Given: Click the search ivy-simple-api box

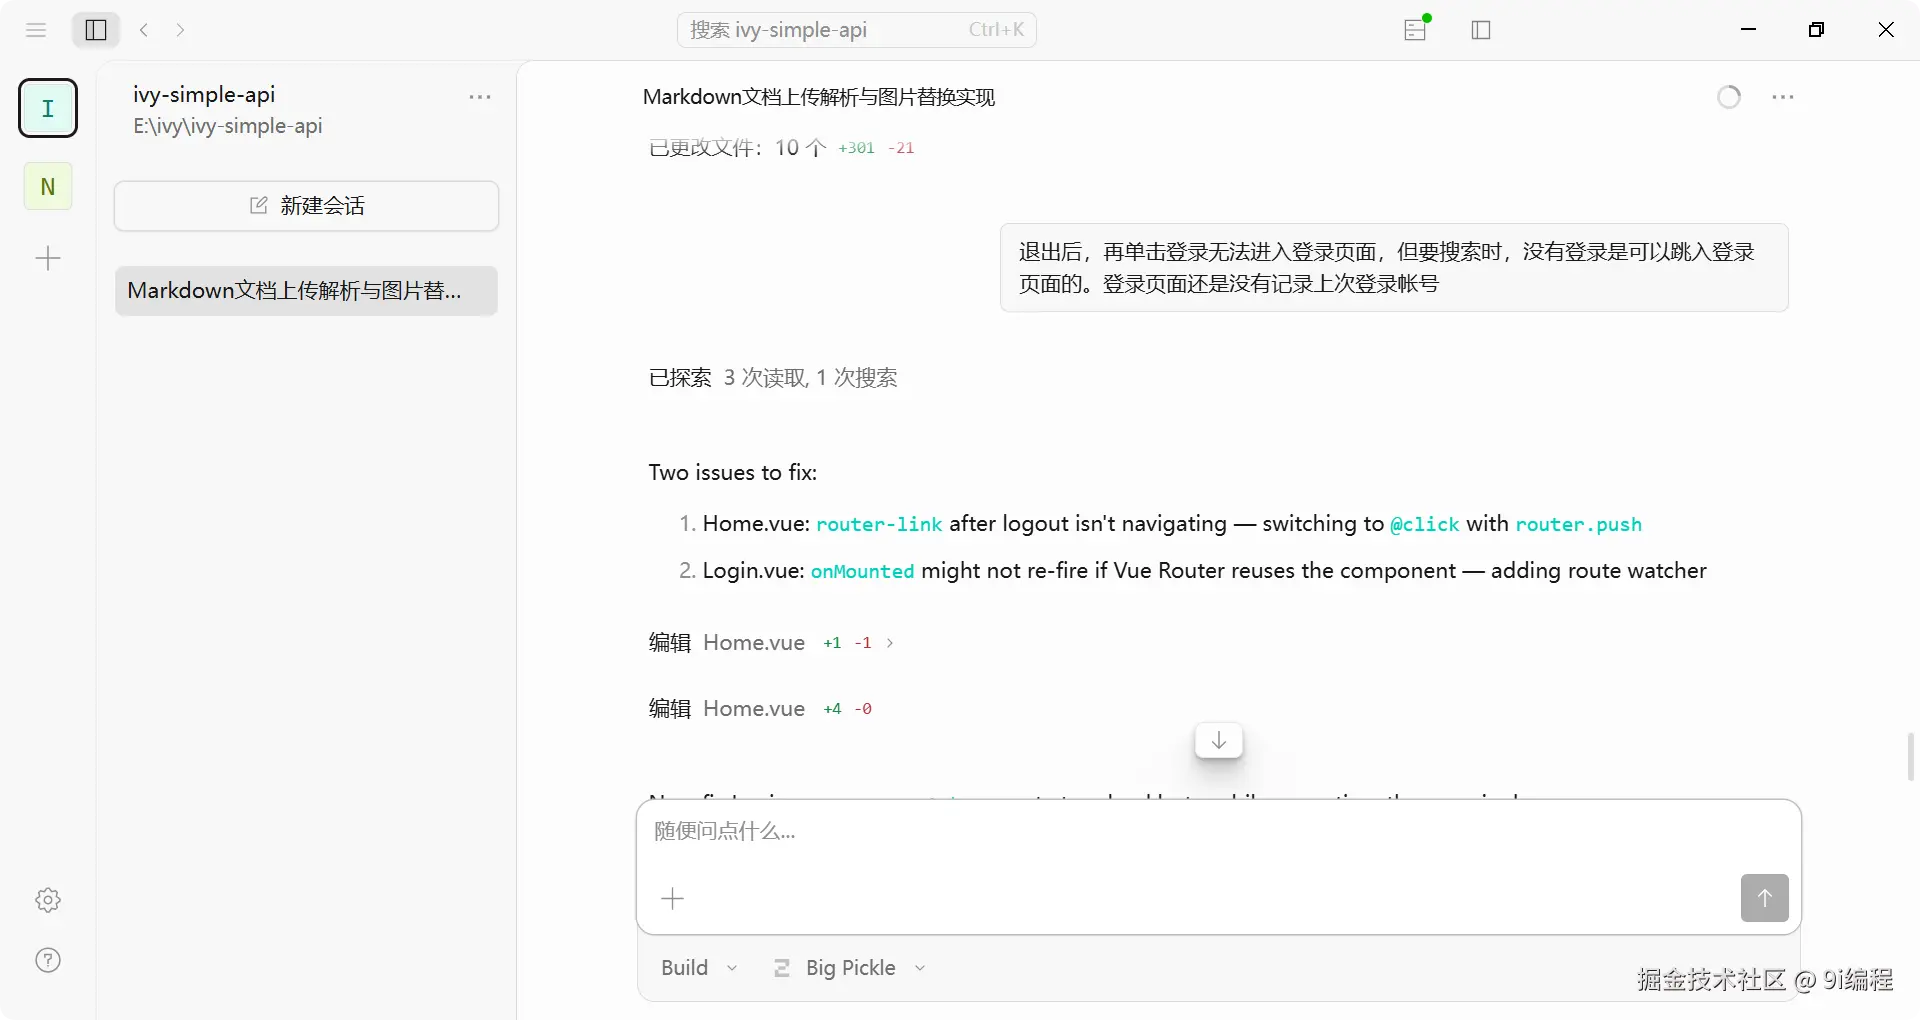Looking at the screenshot, I should 857,30.
